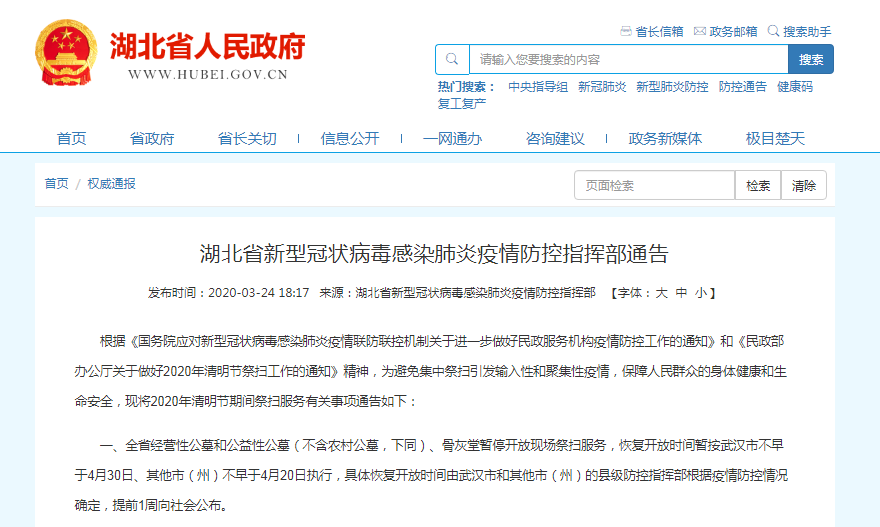Open the 政务邮箱 envelope icon link

(700, 32)
